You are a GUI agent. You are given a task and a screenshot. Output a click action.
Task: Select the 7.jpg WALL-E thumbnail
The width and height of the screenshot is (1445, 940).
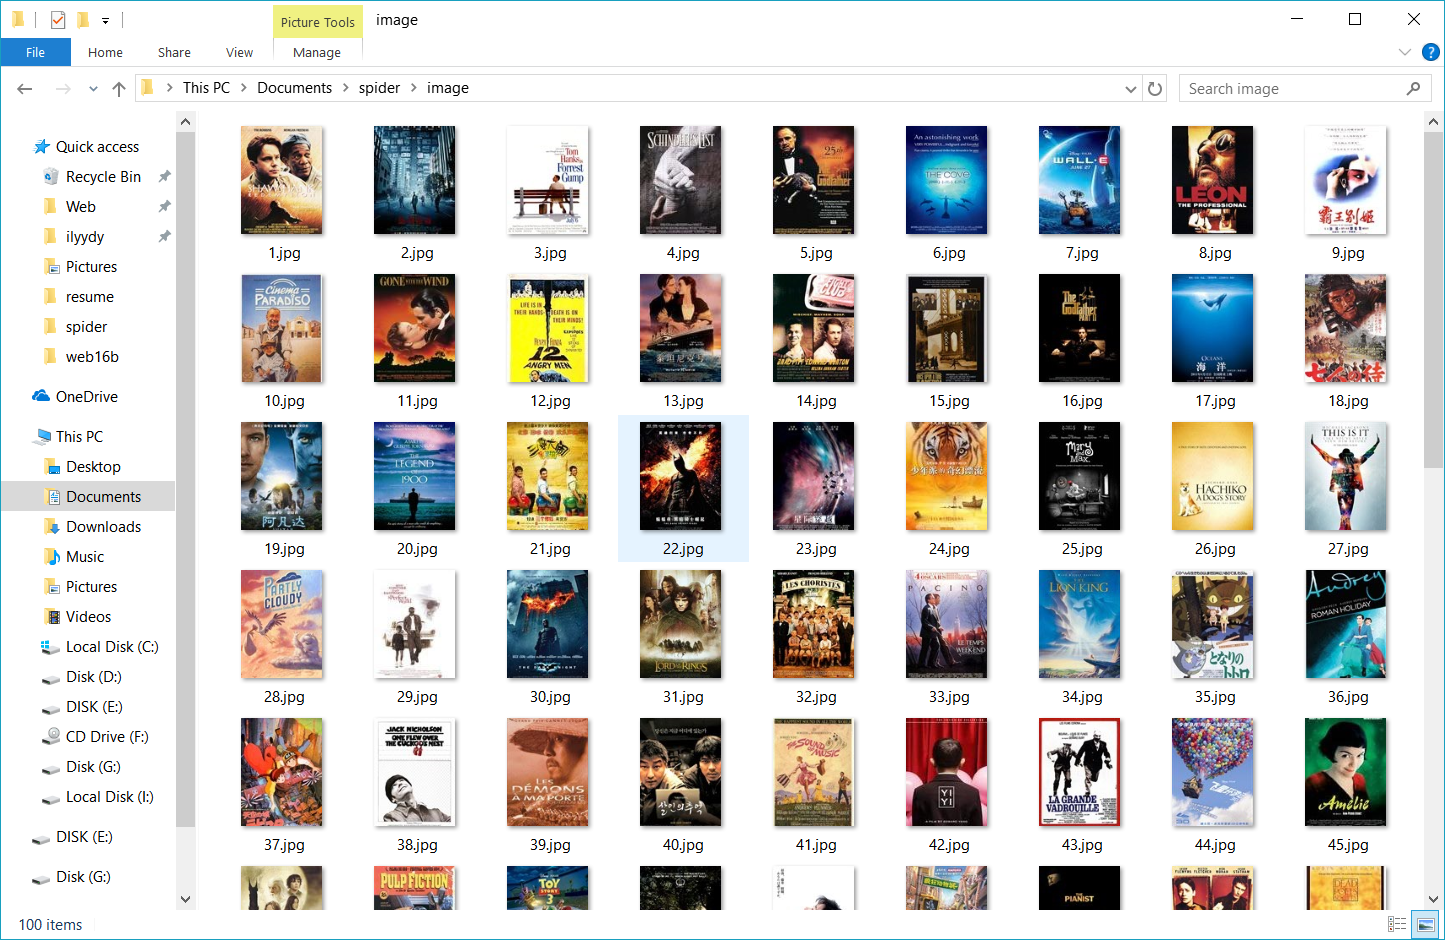1080,180
